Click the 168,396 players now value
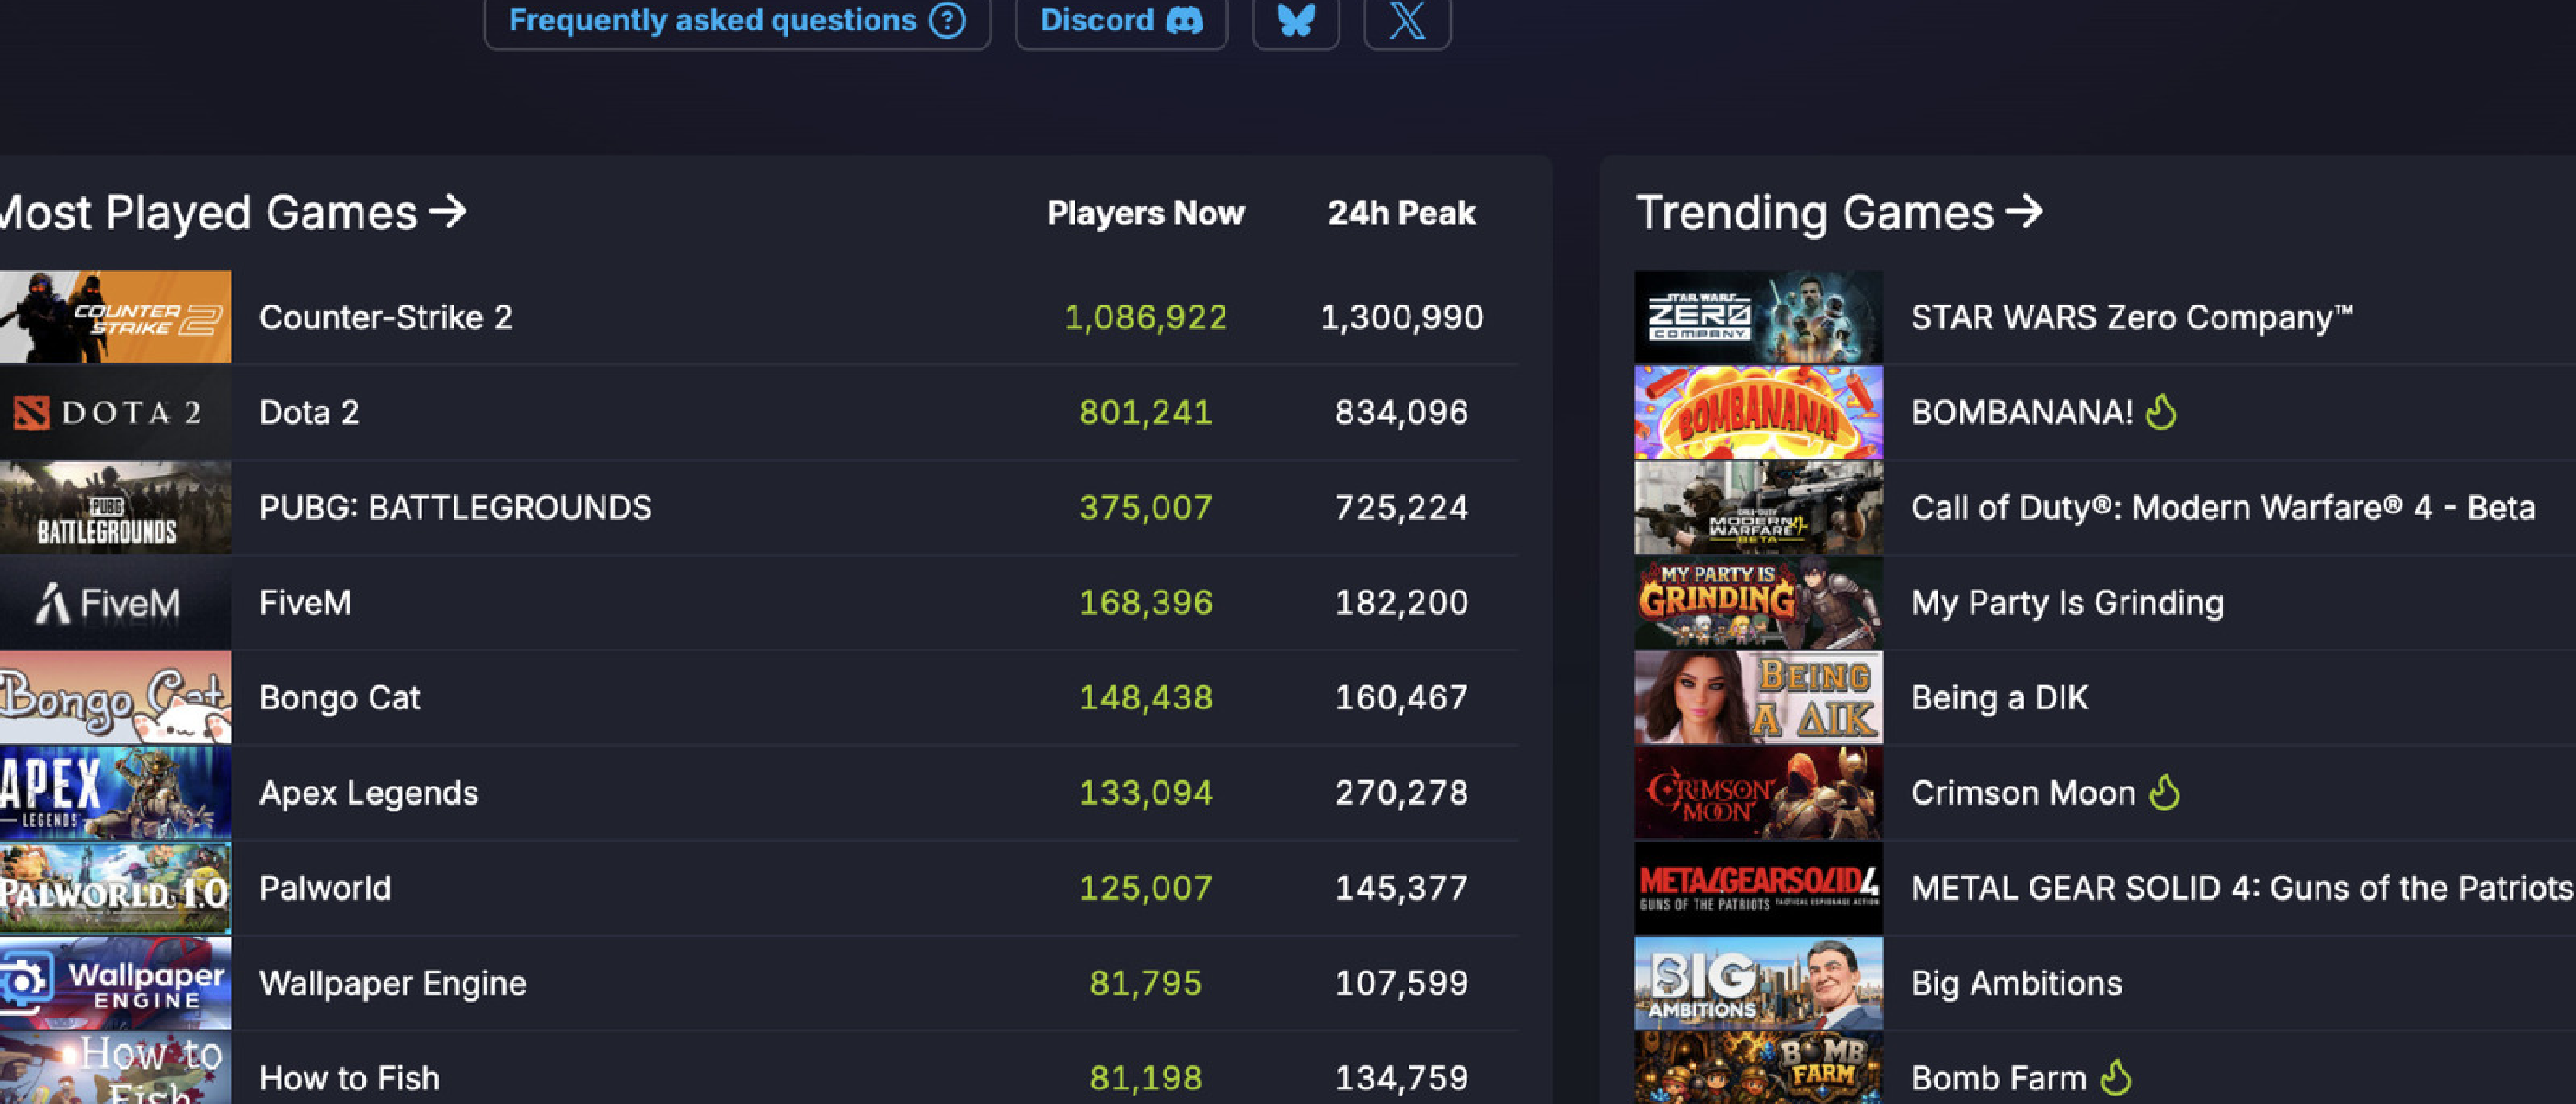 coord(1145,602)
